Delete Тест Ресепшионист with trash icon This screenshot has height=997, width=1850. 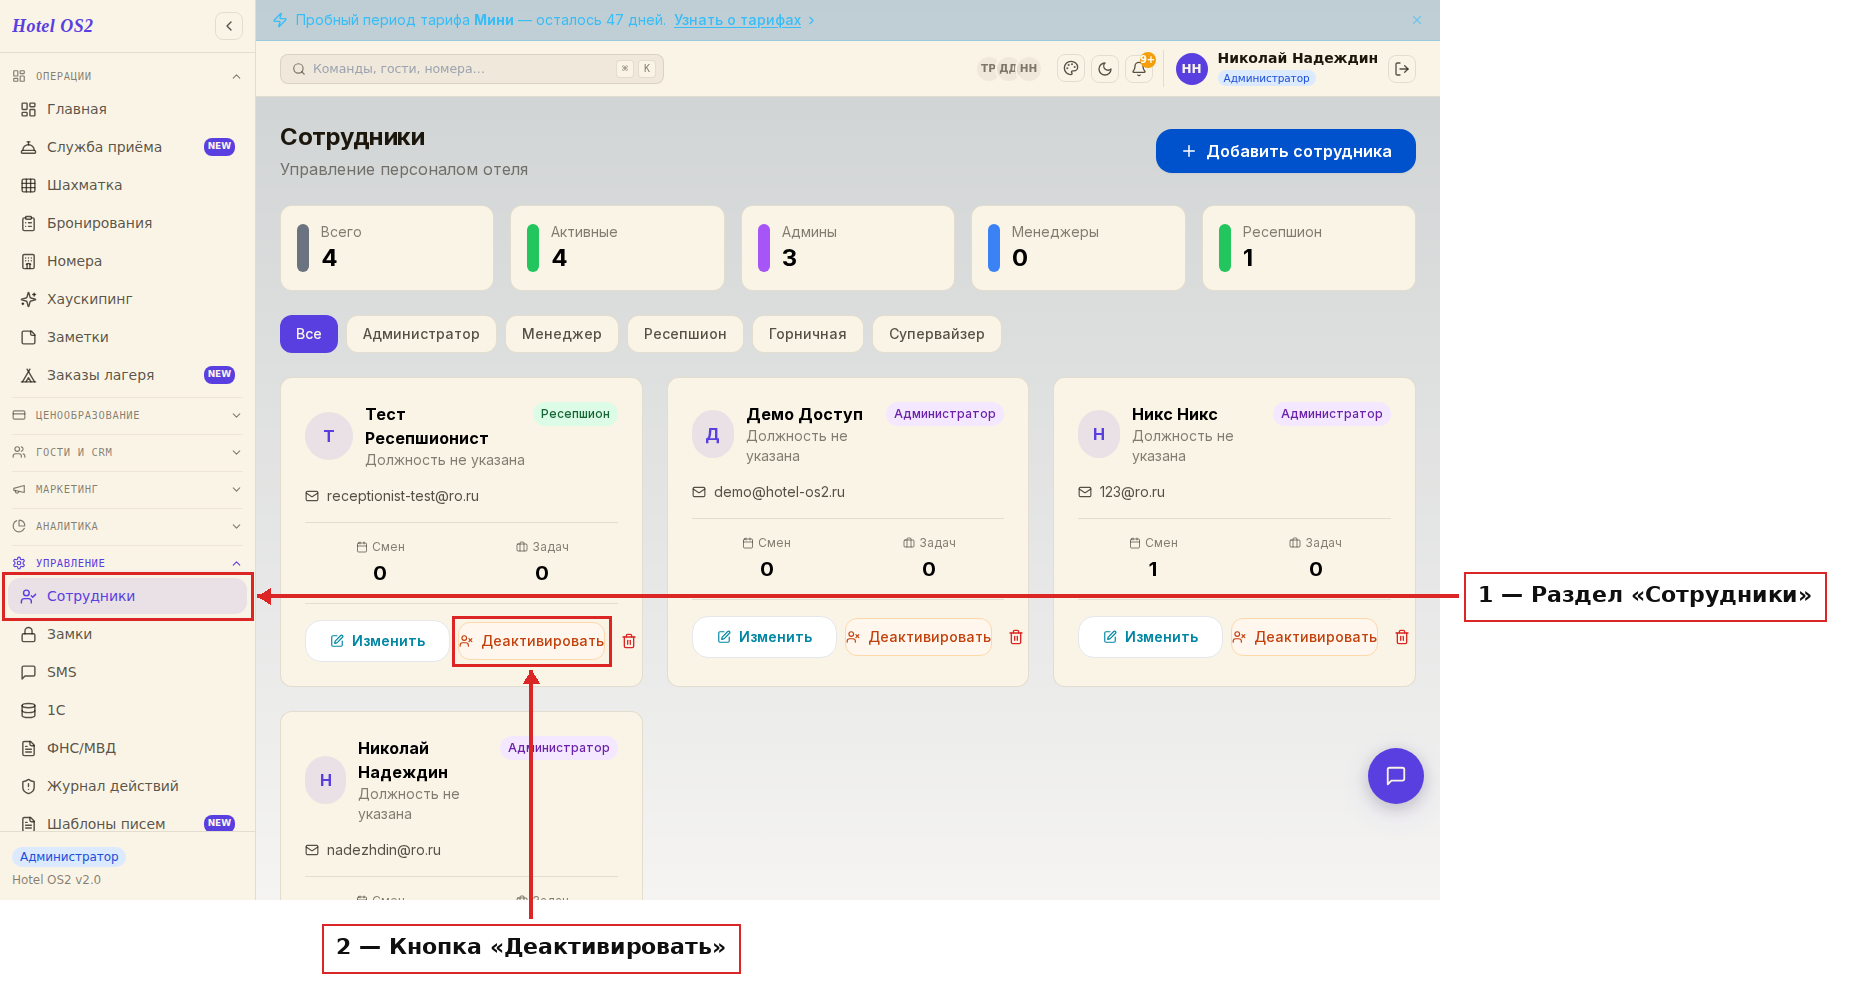tap(629, 641)
